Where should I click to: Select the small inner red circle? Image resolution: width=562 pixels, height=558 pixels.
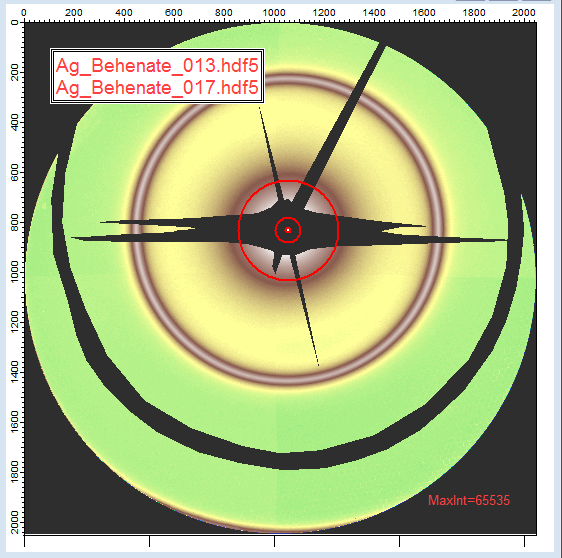pos(288,230)
